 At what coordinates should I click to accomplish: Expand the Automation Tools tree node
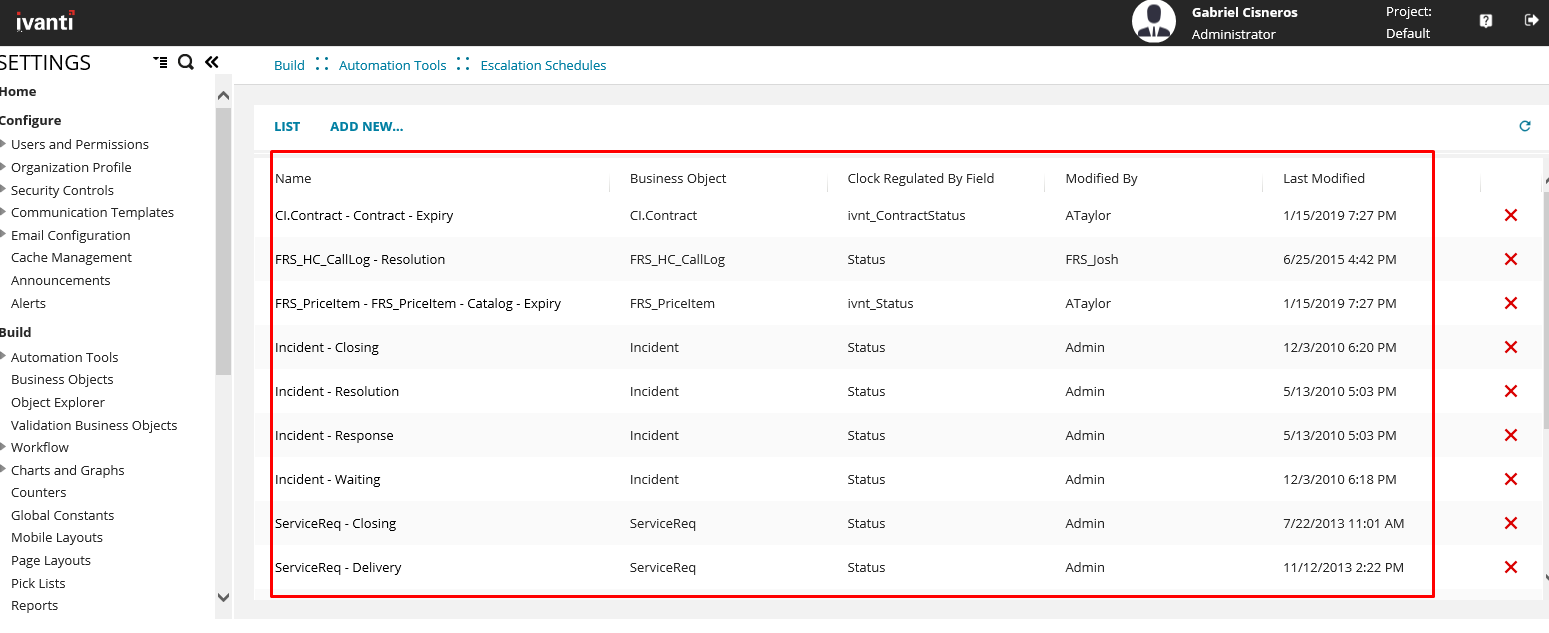pyautogui.click(x=4, y=357)
